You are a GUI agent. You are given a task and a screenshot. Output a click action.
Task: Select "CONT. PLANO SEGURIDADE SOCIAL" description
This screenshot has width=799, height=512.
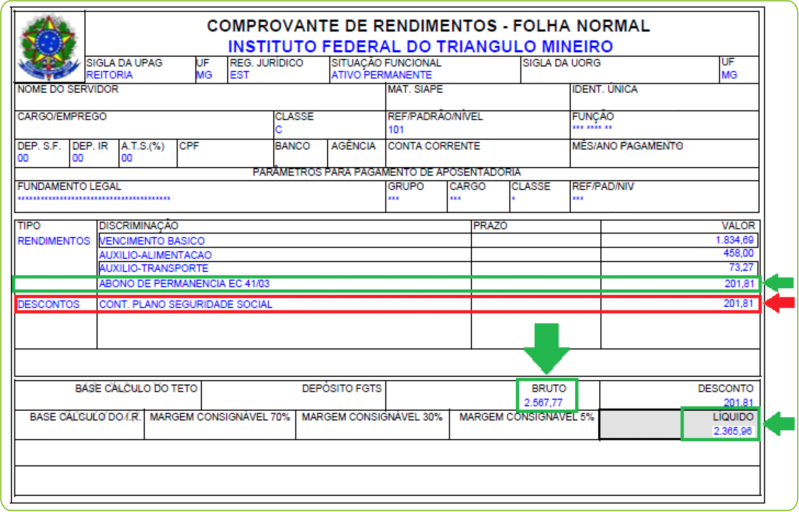coord(185,304)
